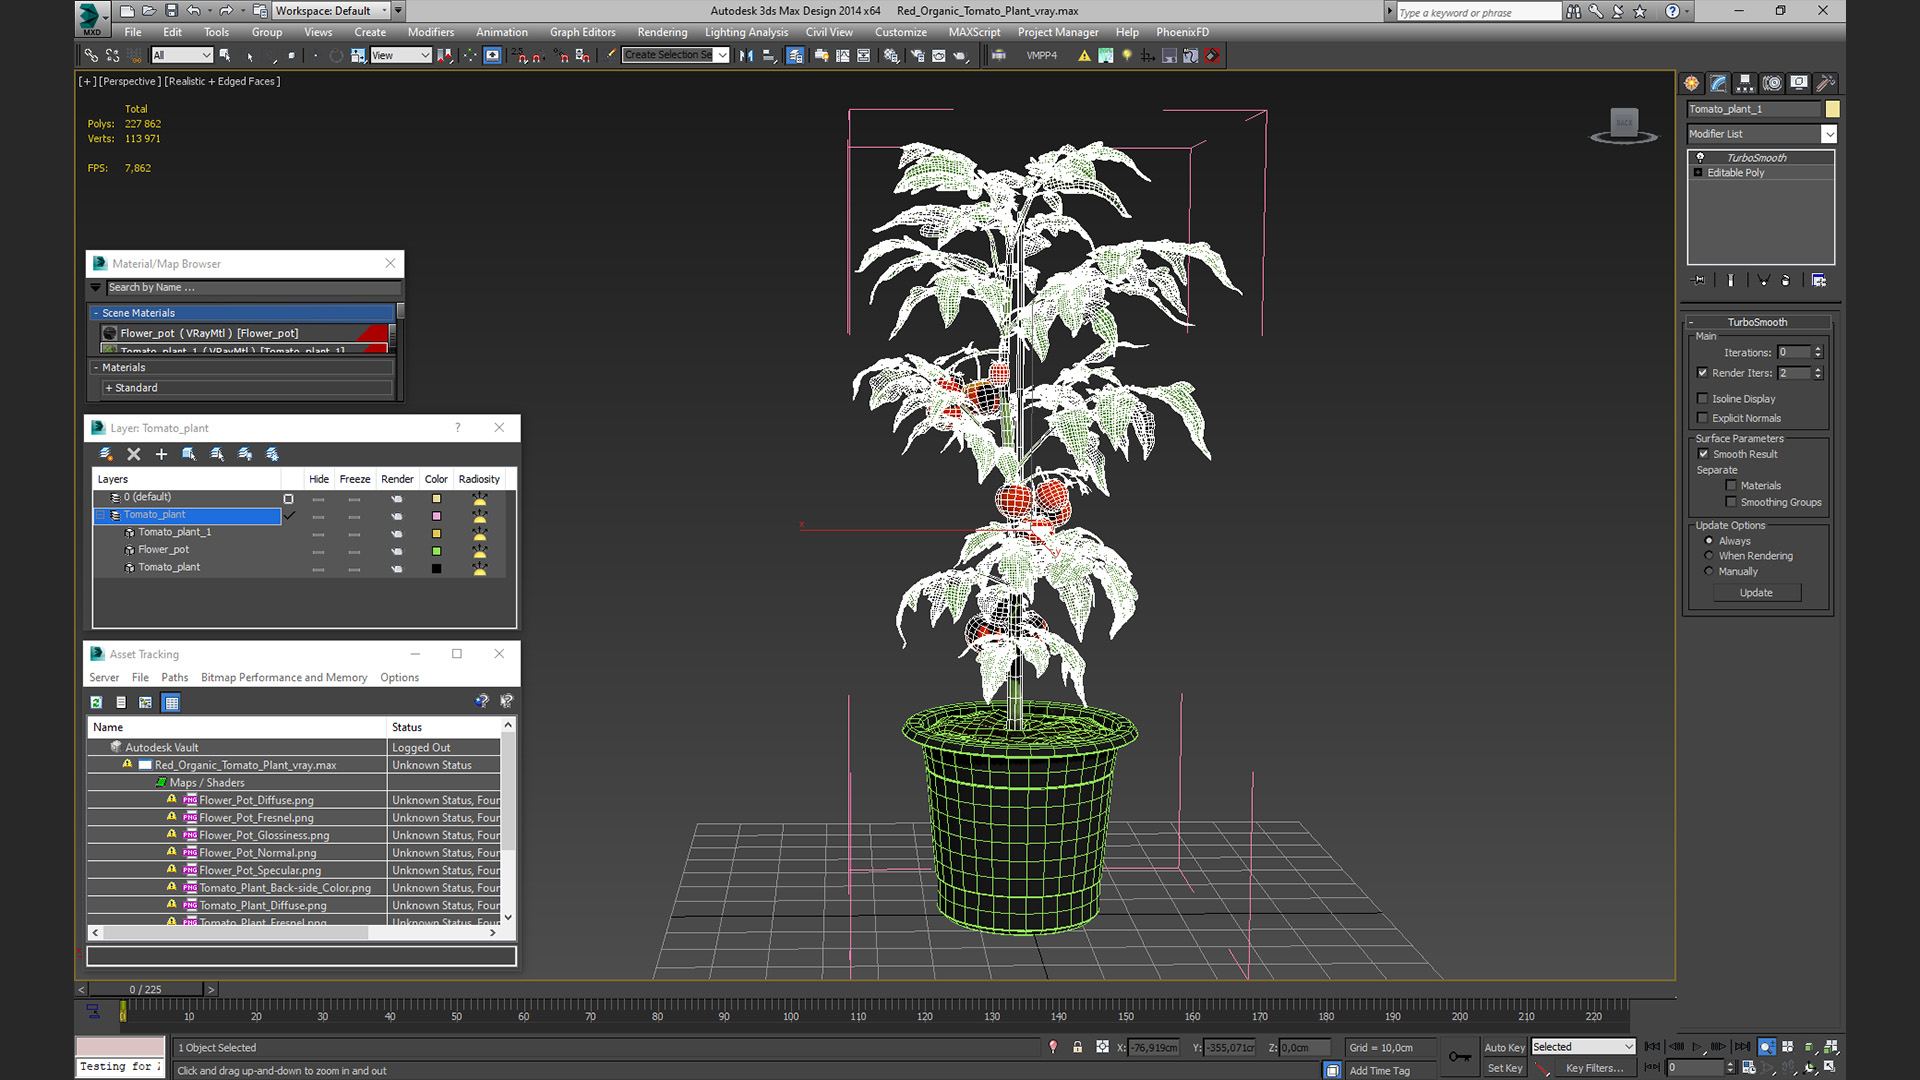Screen dimensions: 1920x1080
Task: Click the Zoom viewport navigation icon
Action: [1767, 1047]
